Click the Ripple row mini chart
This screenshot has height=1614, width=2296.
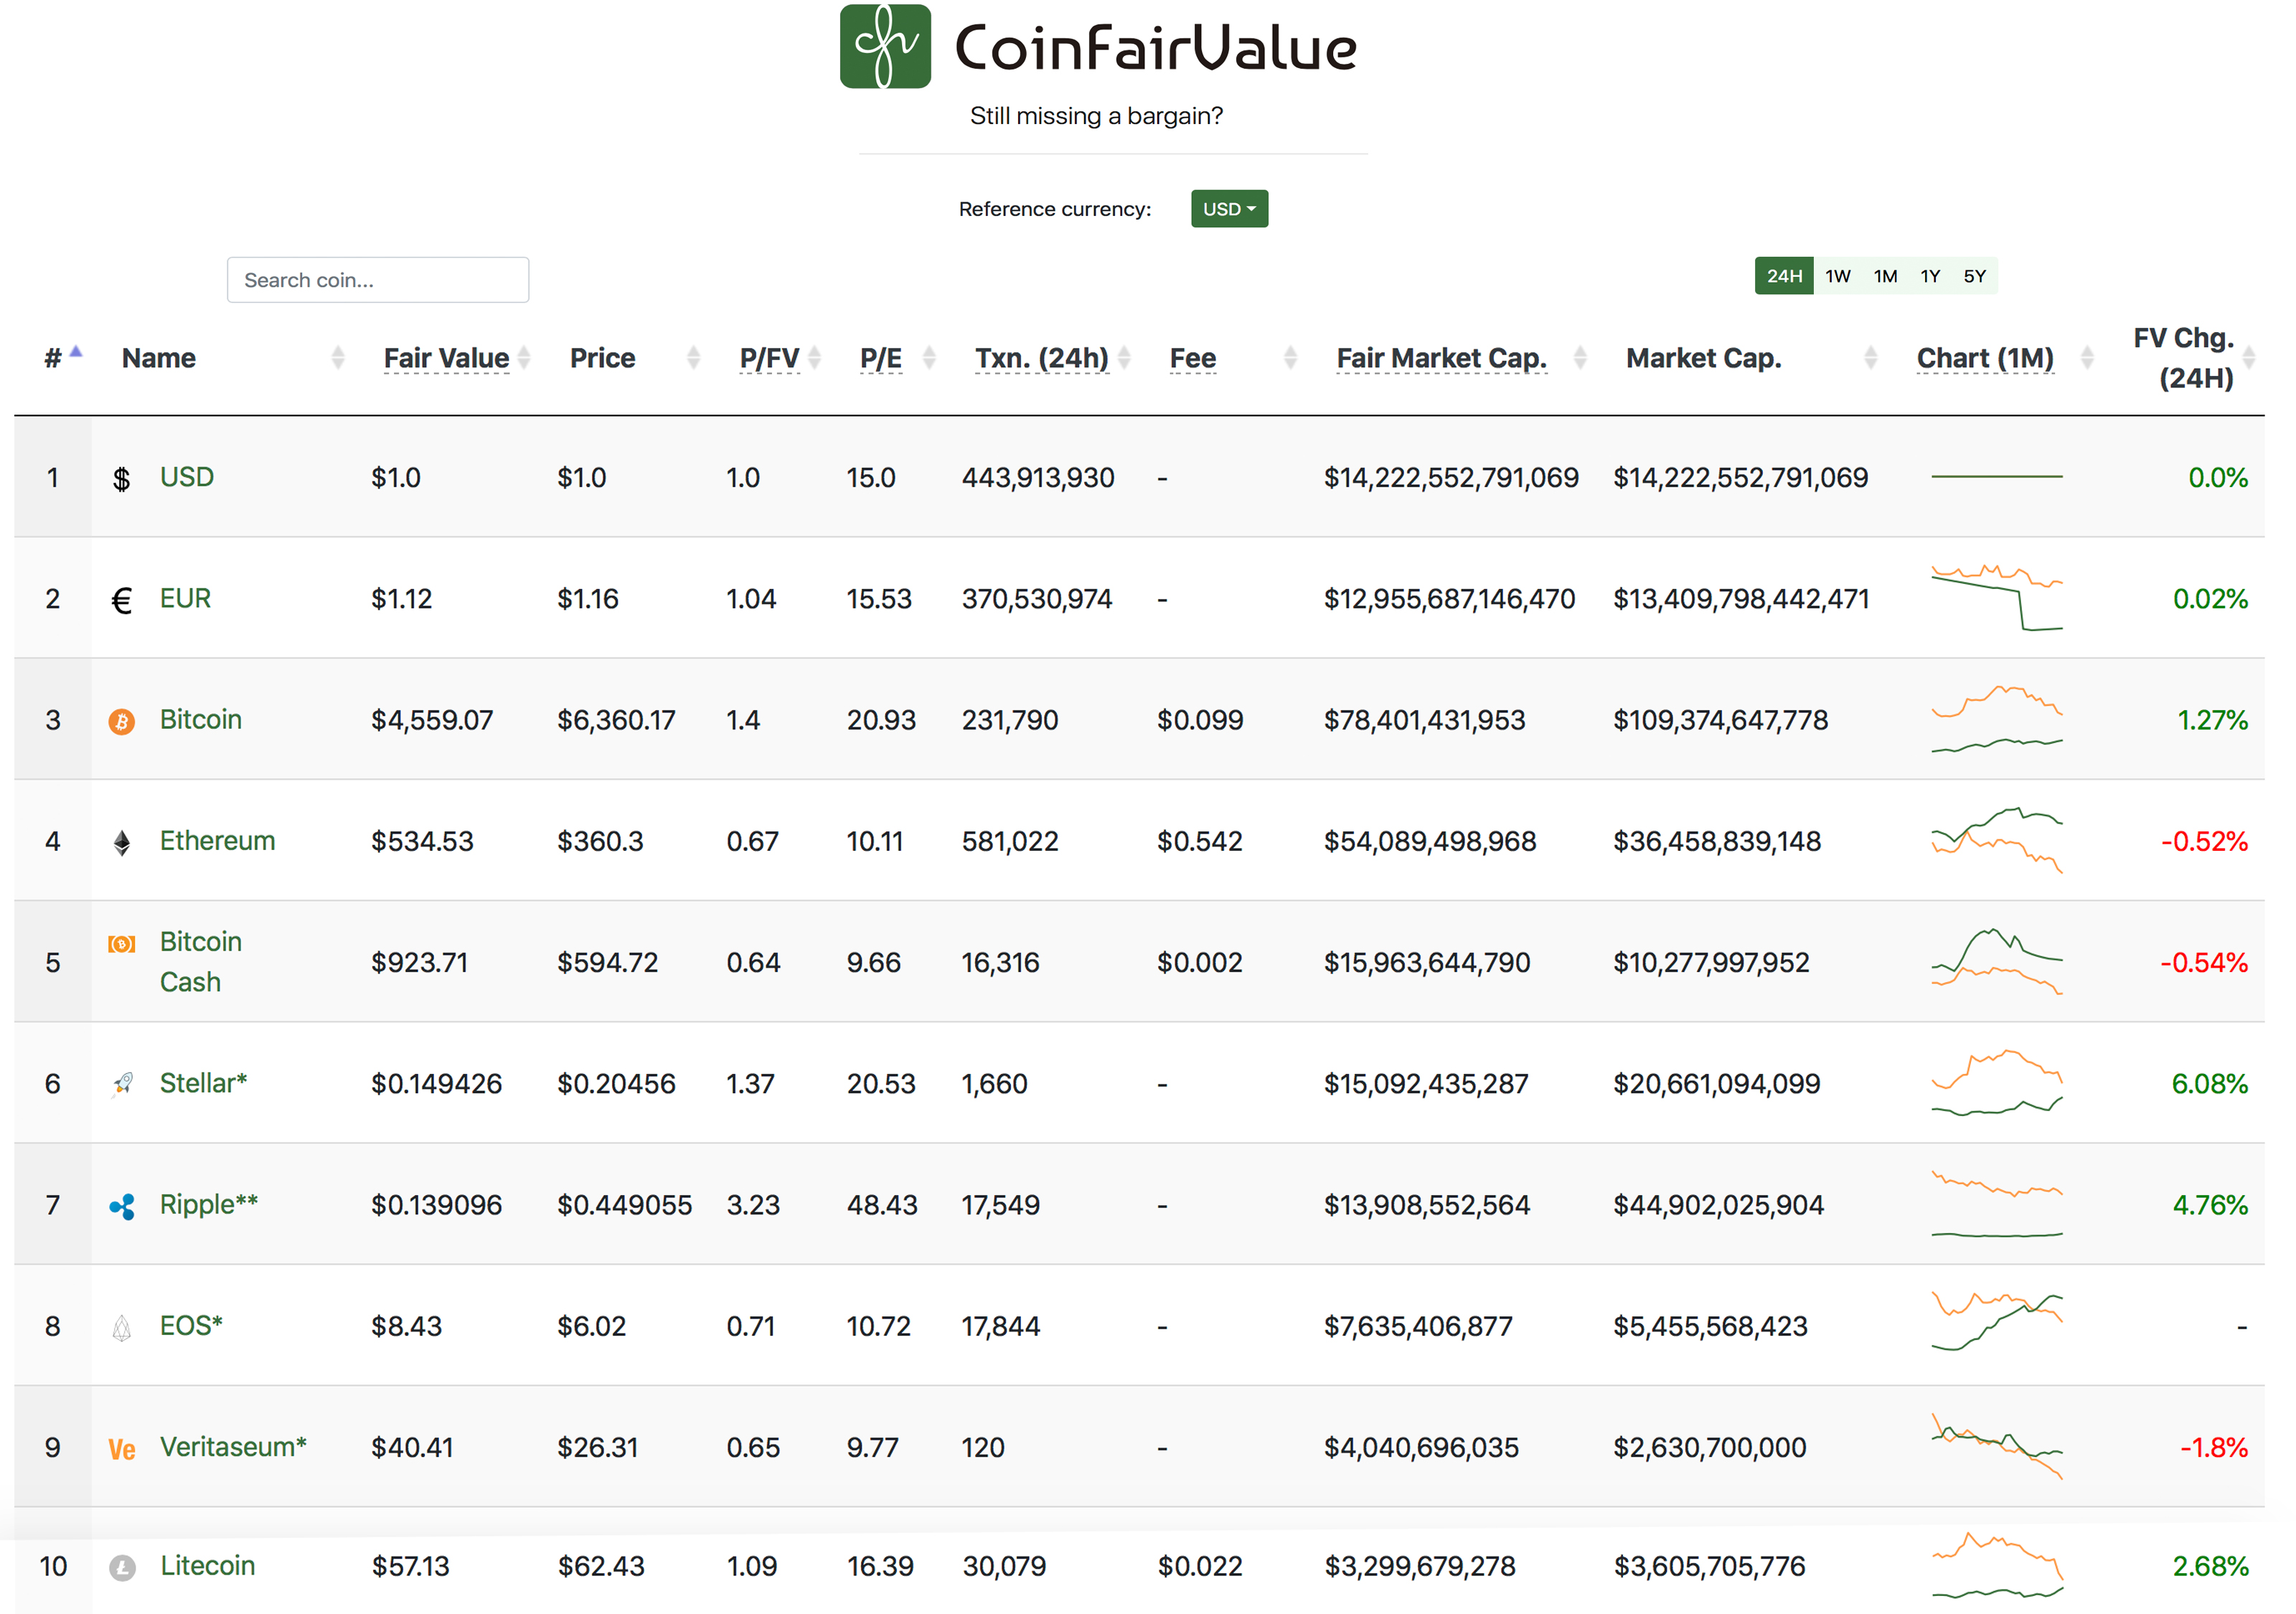1996,1204
